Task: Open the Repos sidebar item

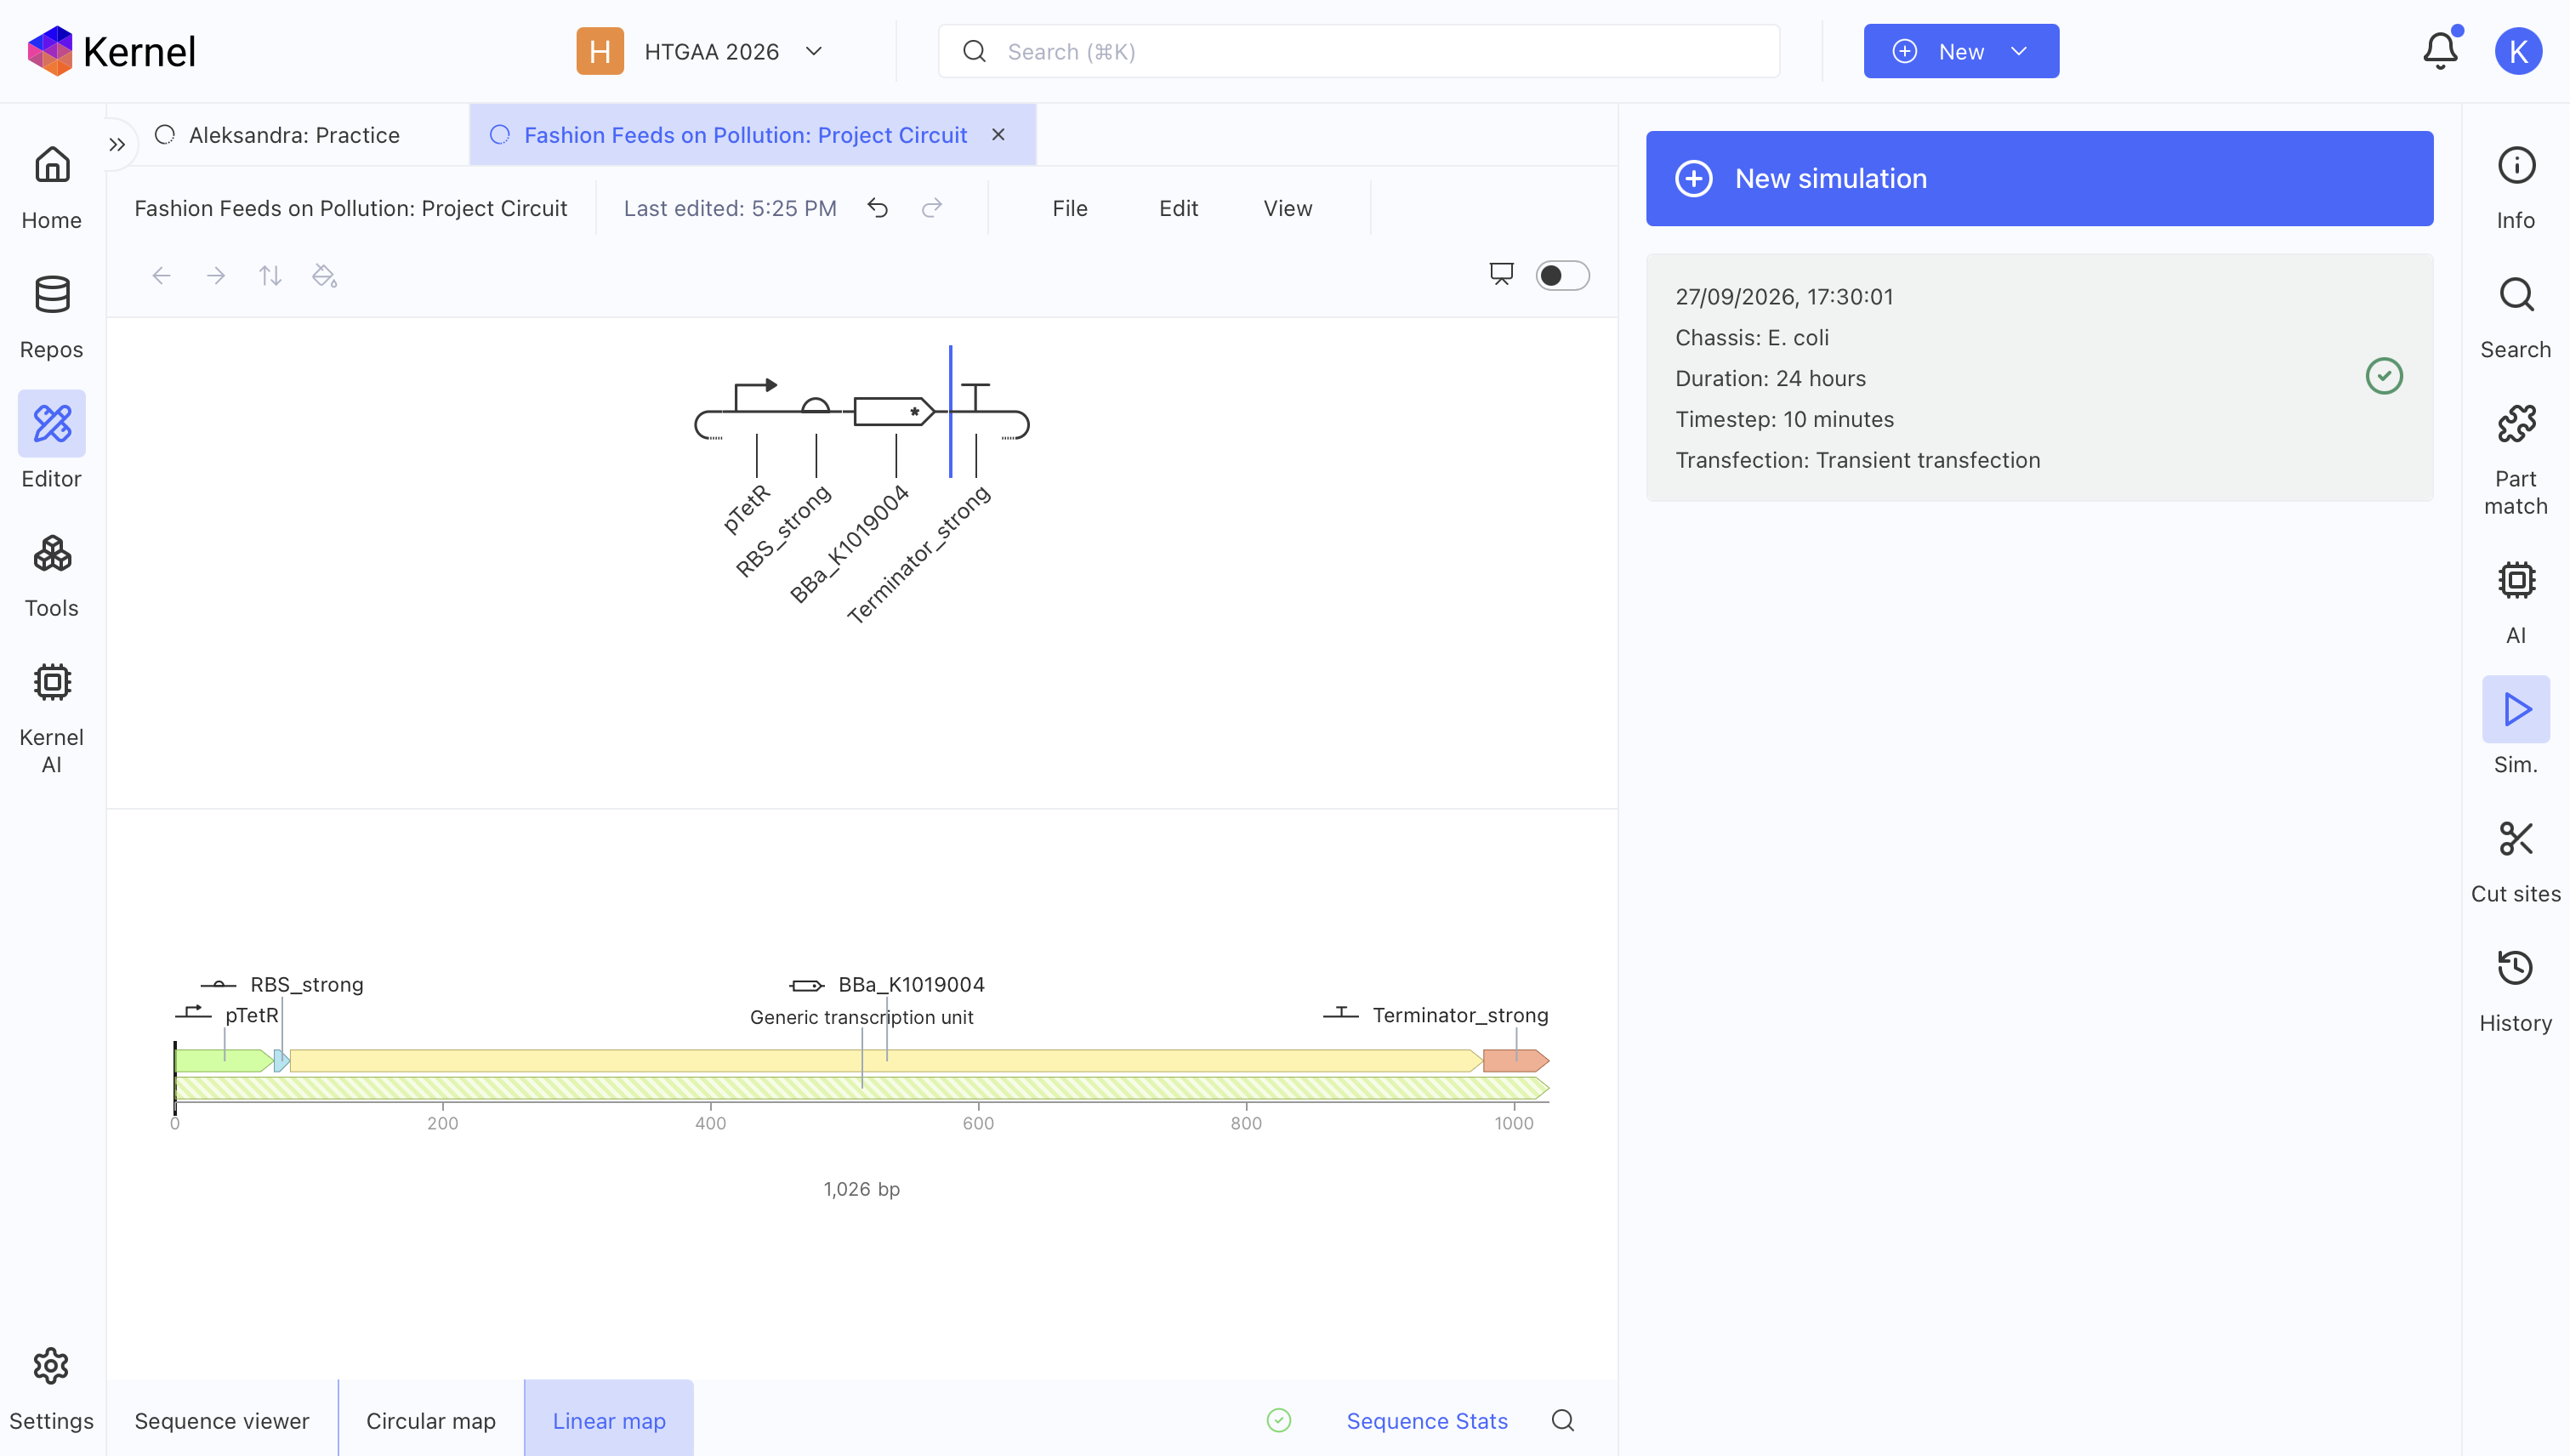Action: click(52, 316)
